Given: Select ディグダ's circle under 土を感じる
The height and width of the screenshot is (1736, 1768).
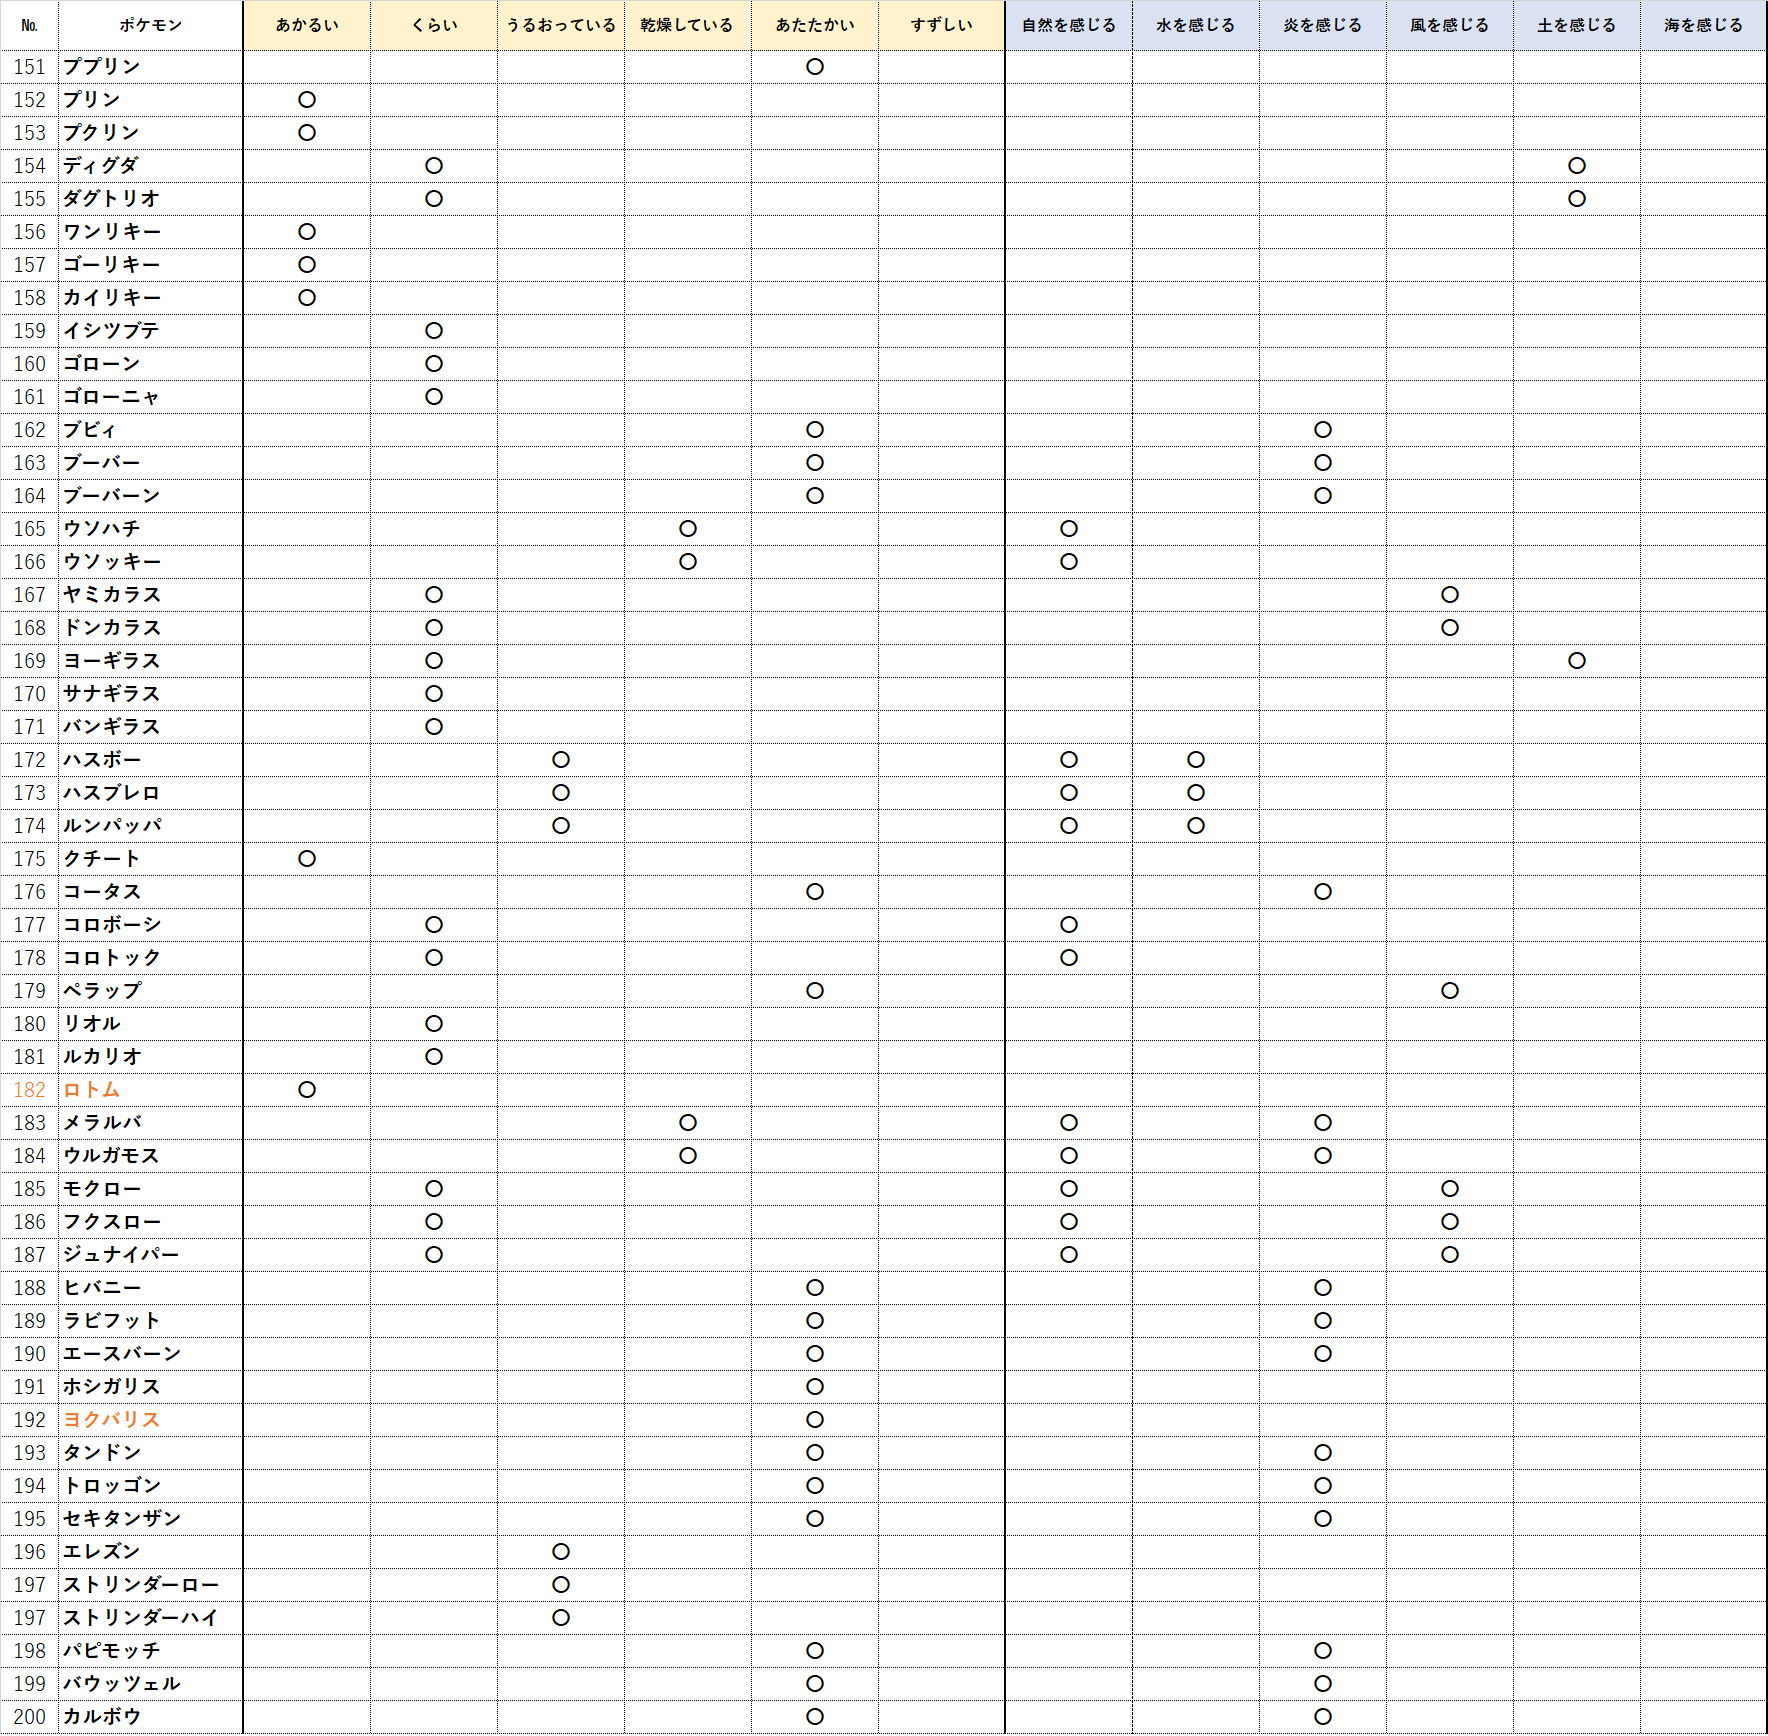Looking at the screenshot, I should click(1577, 166).
